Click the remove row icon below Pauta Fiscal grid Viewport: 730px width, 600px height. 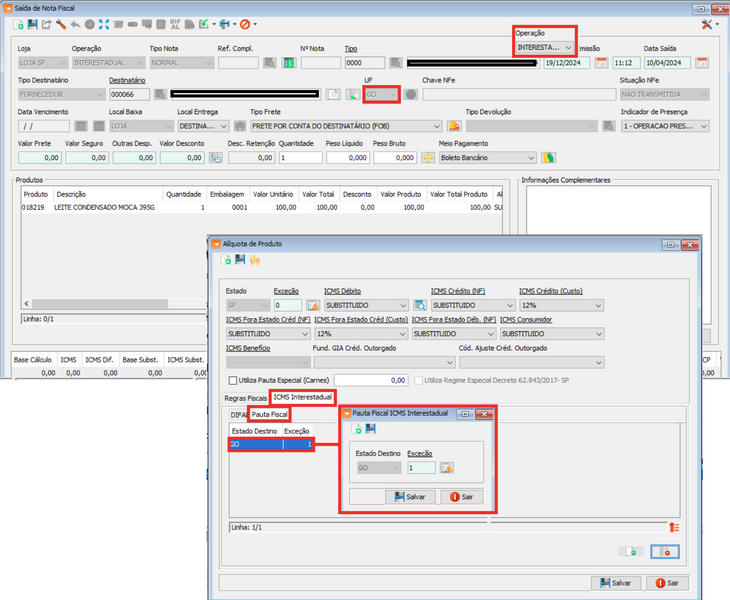666,552
